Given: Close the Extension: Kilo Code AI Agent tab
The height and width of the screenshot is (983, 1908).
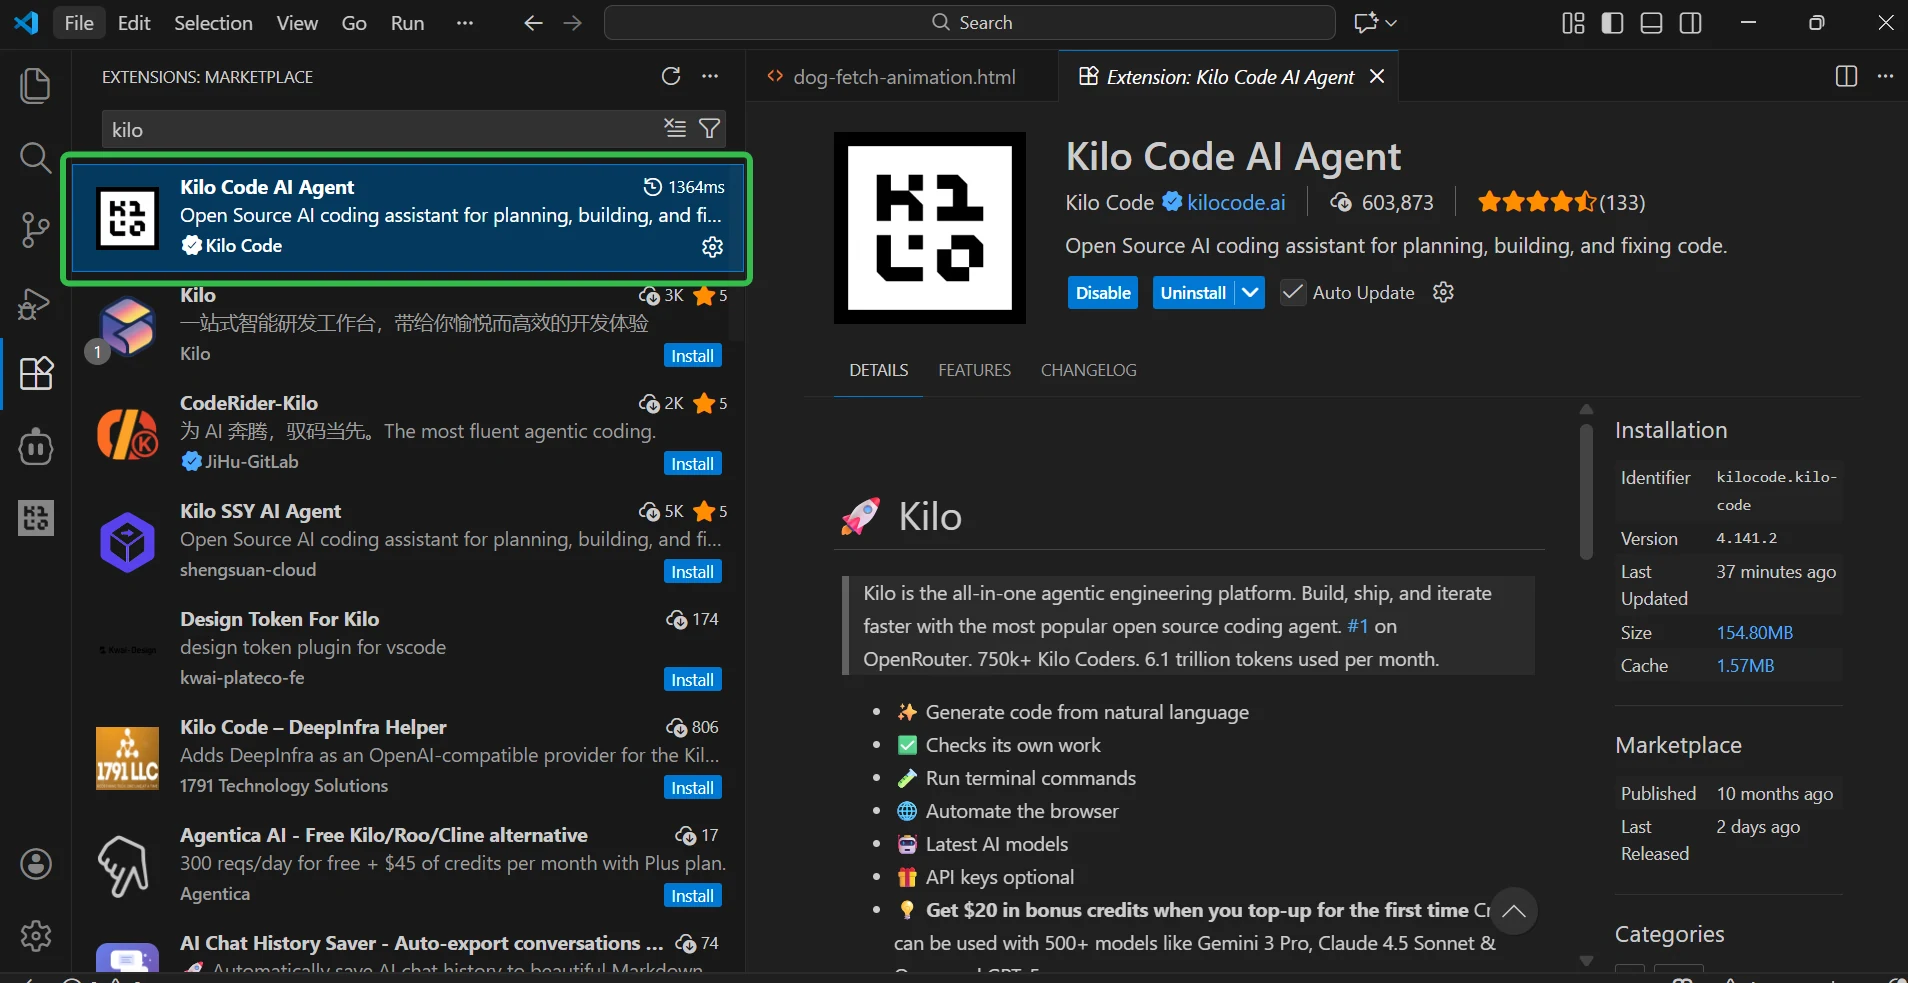Looking at the screenshot, I should (1377, 77).
